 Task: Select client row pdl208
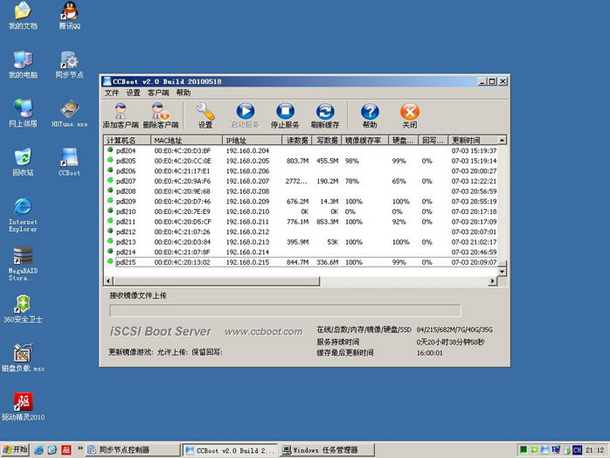coord(302,191)
